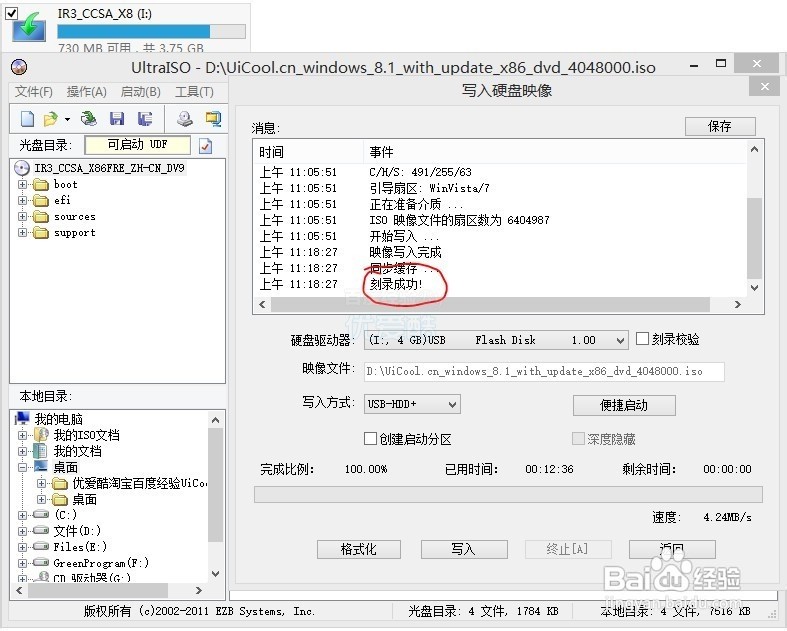
Task: Click the 格式化 button
Action: pyautogui.click(x=358, y=549)
